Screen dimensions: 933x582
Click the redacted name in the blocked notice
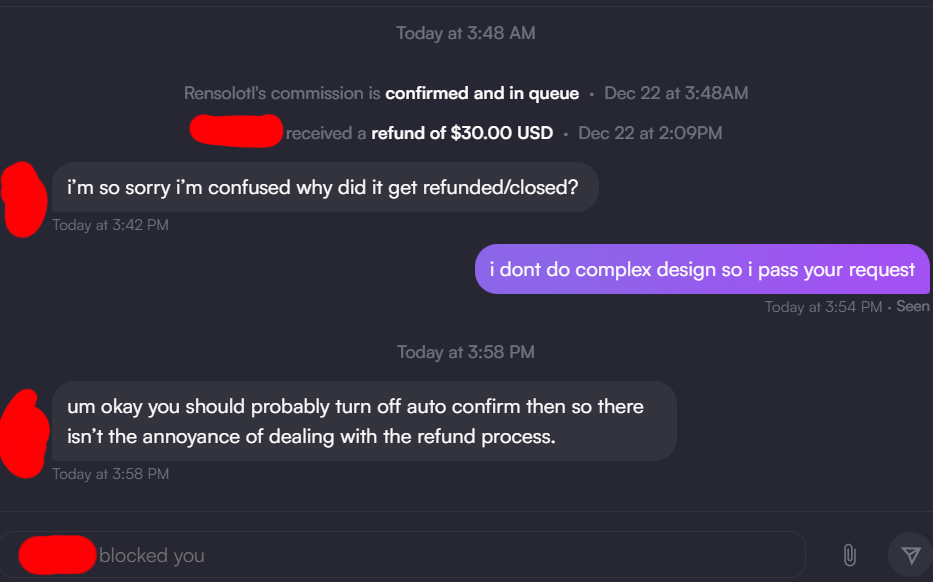pos(57,554)
